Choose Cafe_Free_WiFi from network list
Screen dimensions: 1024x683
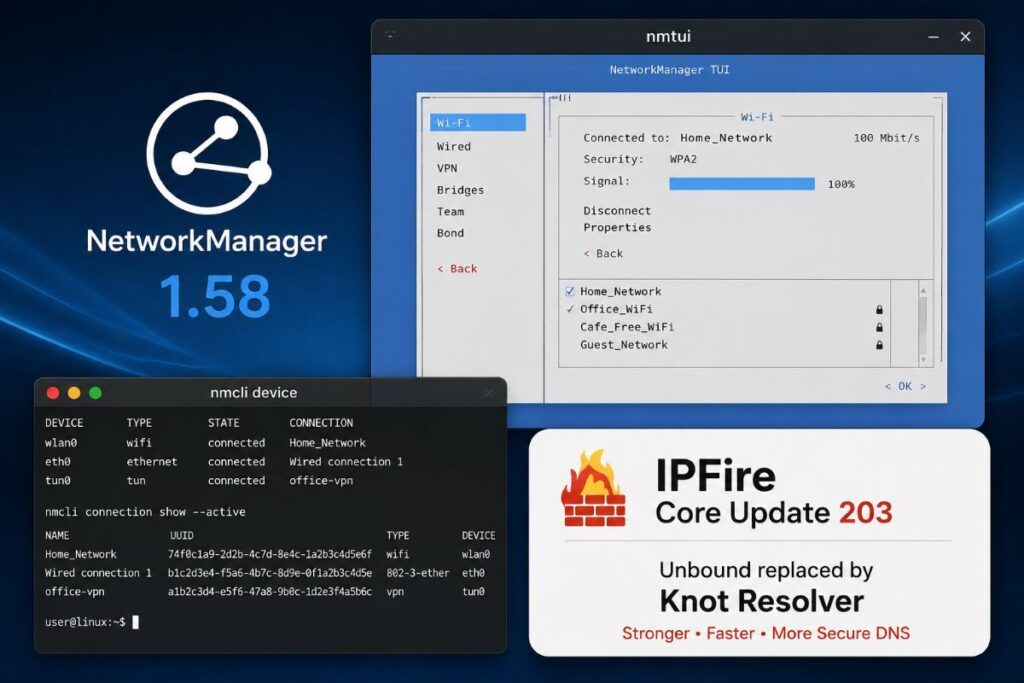[627, 326]
